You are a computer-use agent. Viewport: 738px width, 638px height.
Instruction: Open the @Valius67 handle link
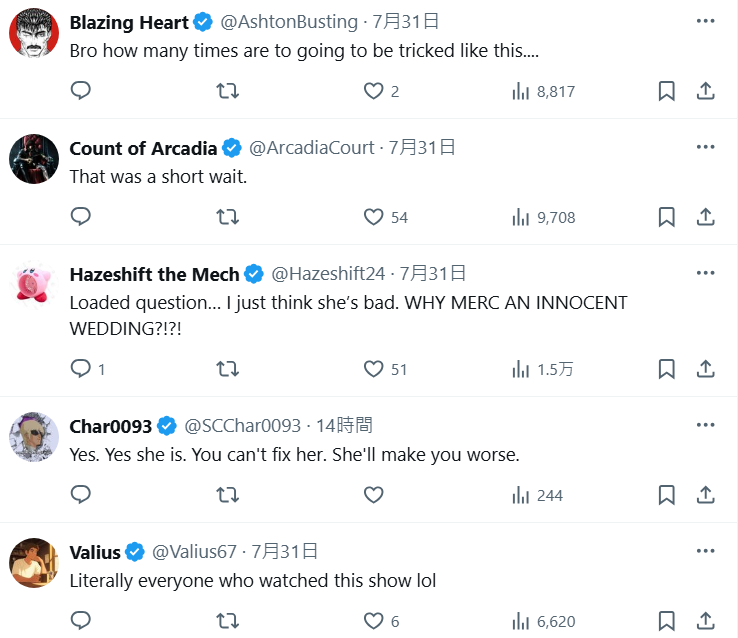[x=194, y=551]
